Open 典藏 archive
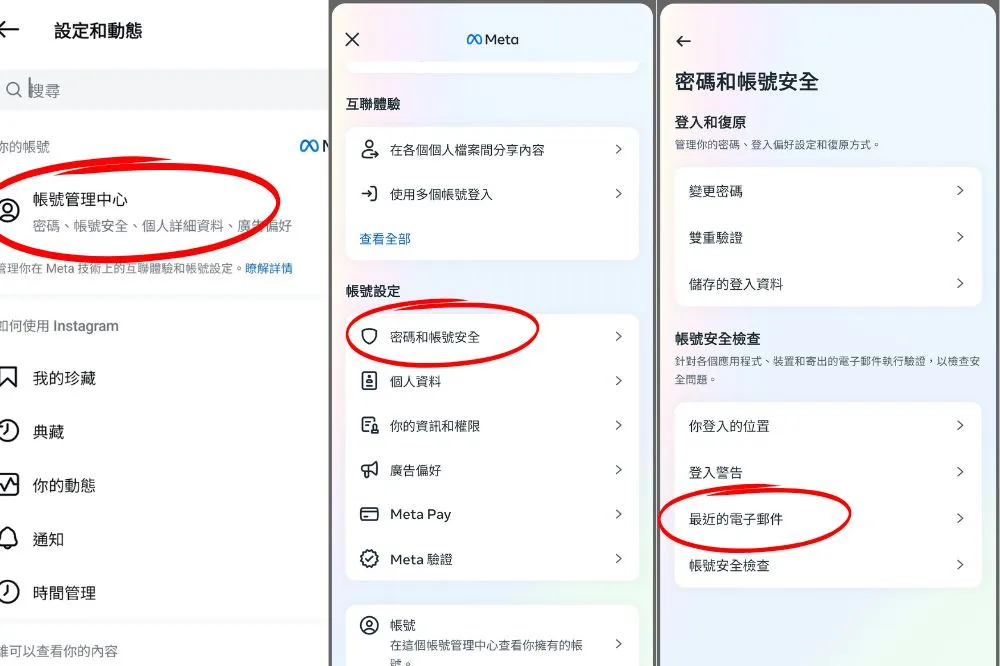 [164, 432]
